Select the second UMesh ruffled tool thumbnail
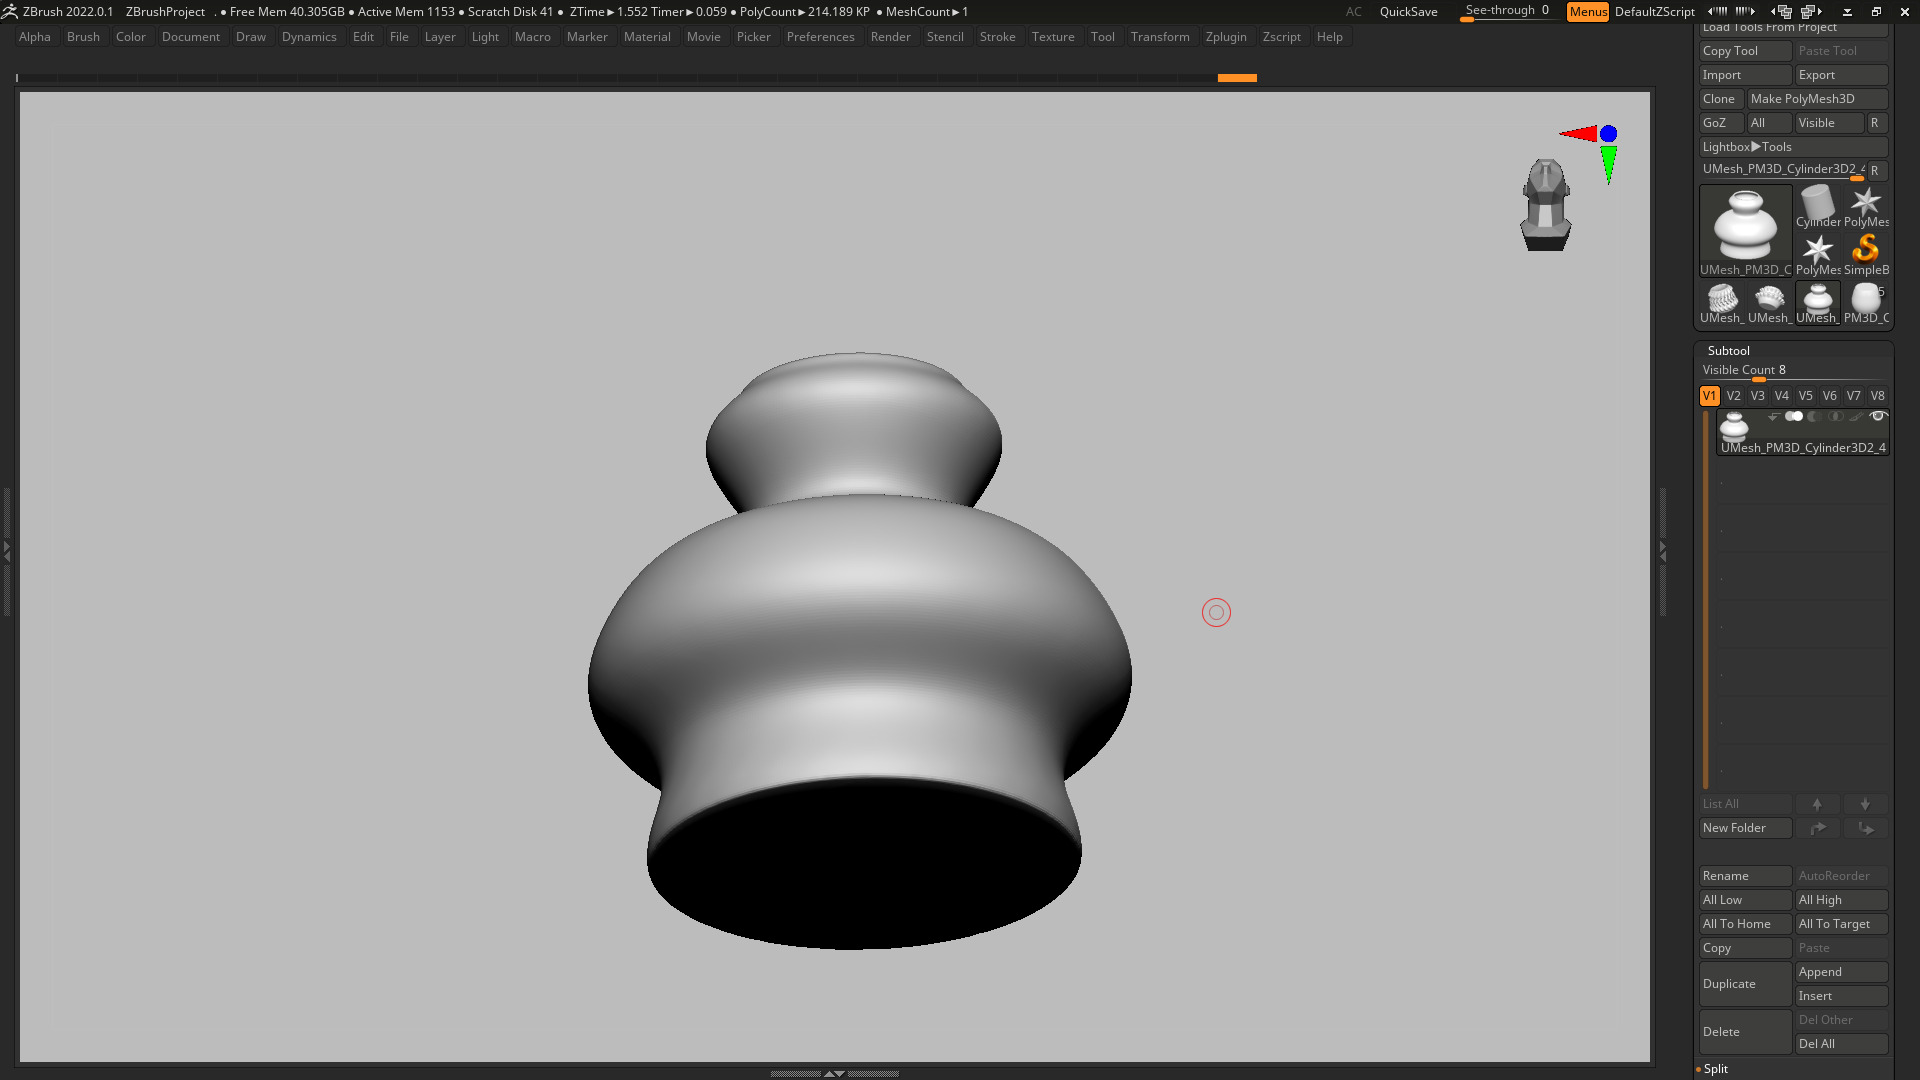The width and height of the screenshot is (1920, 1080). [1770, 302]
